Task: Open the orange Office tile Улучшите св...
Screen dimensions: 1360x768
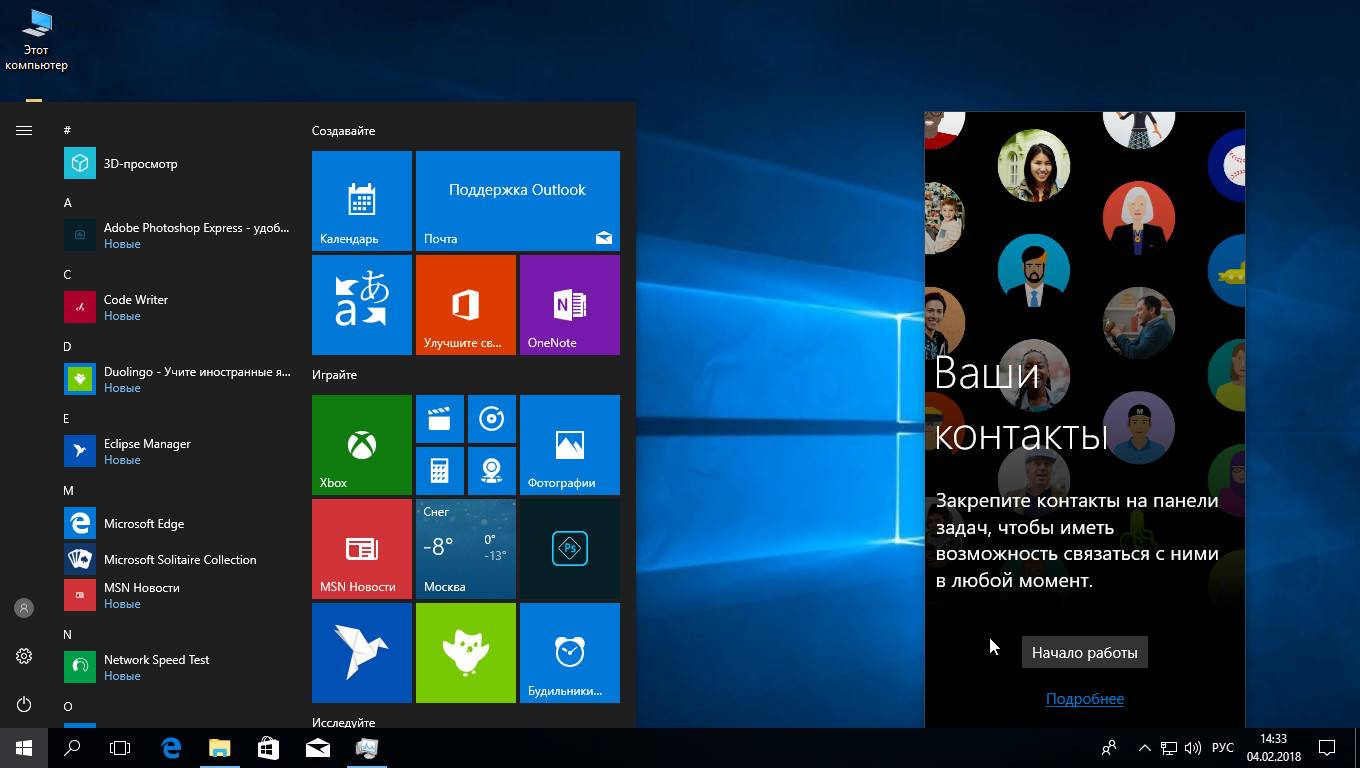Action: (466, 305)
